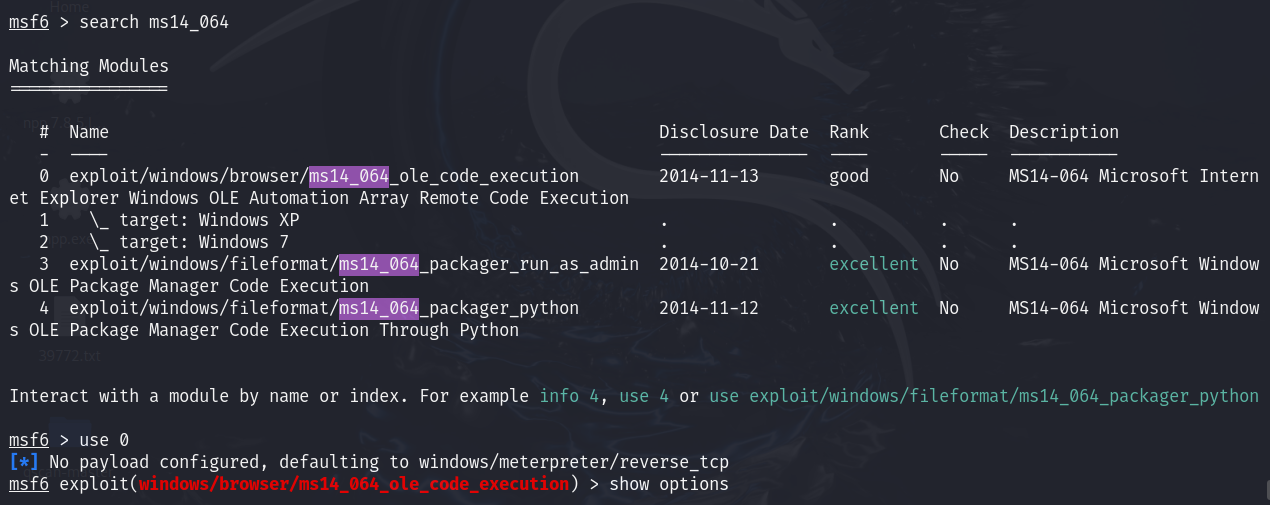Viewport: 1270px width, 505px height.
Task: Click the module path in row 4
Action: pos(323,308)
